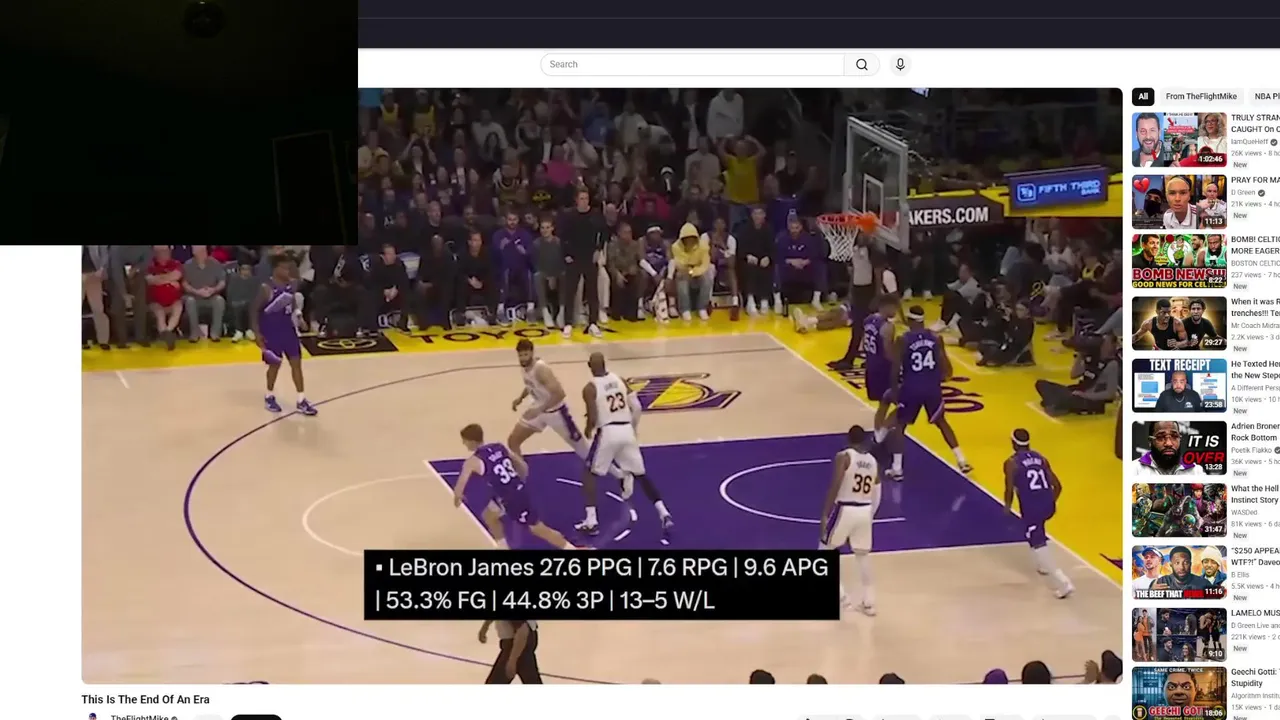Image resolution: width=1280 pixels, height=720 pixels.
Task: Open the 'GEECHI GOT' 18:06 thumbnail
Action: [1179, 694]
